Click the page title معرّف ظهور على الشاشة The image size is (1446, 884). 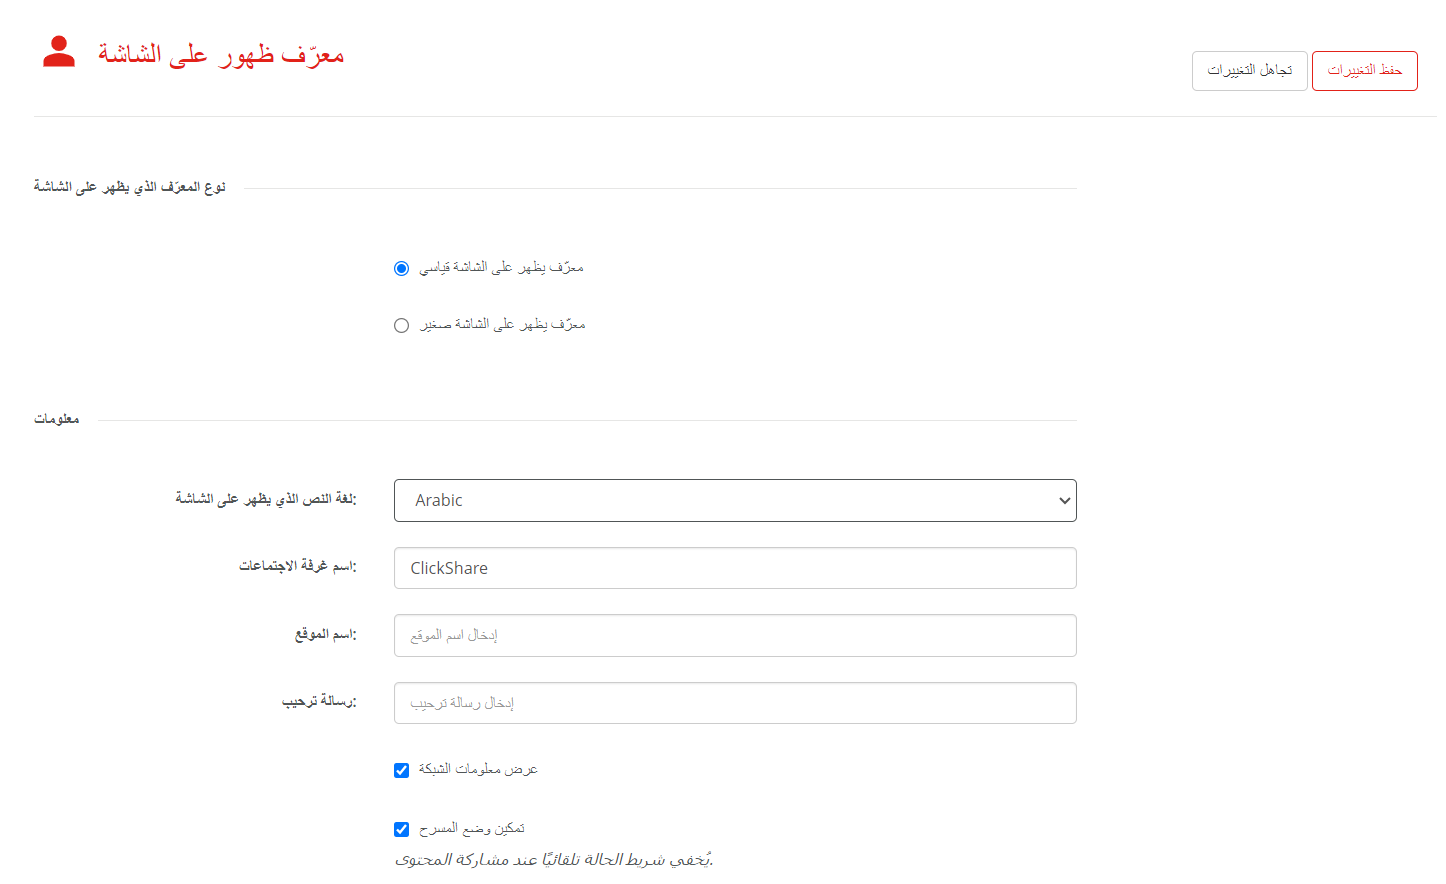pos(221,54)
